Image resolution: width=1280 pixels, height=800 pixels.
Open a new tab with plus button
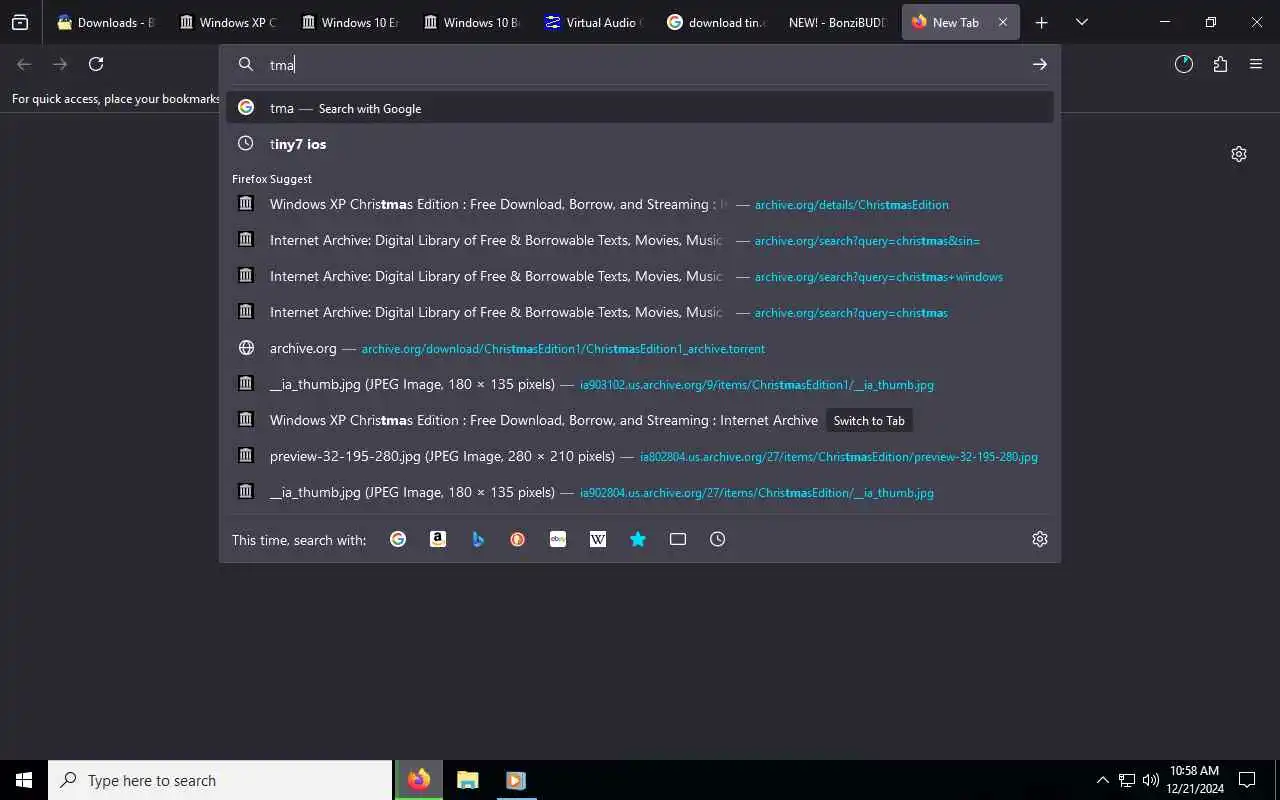tap(1041, 22)
